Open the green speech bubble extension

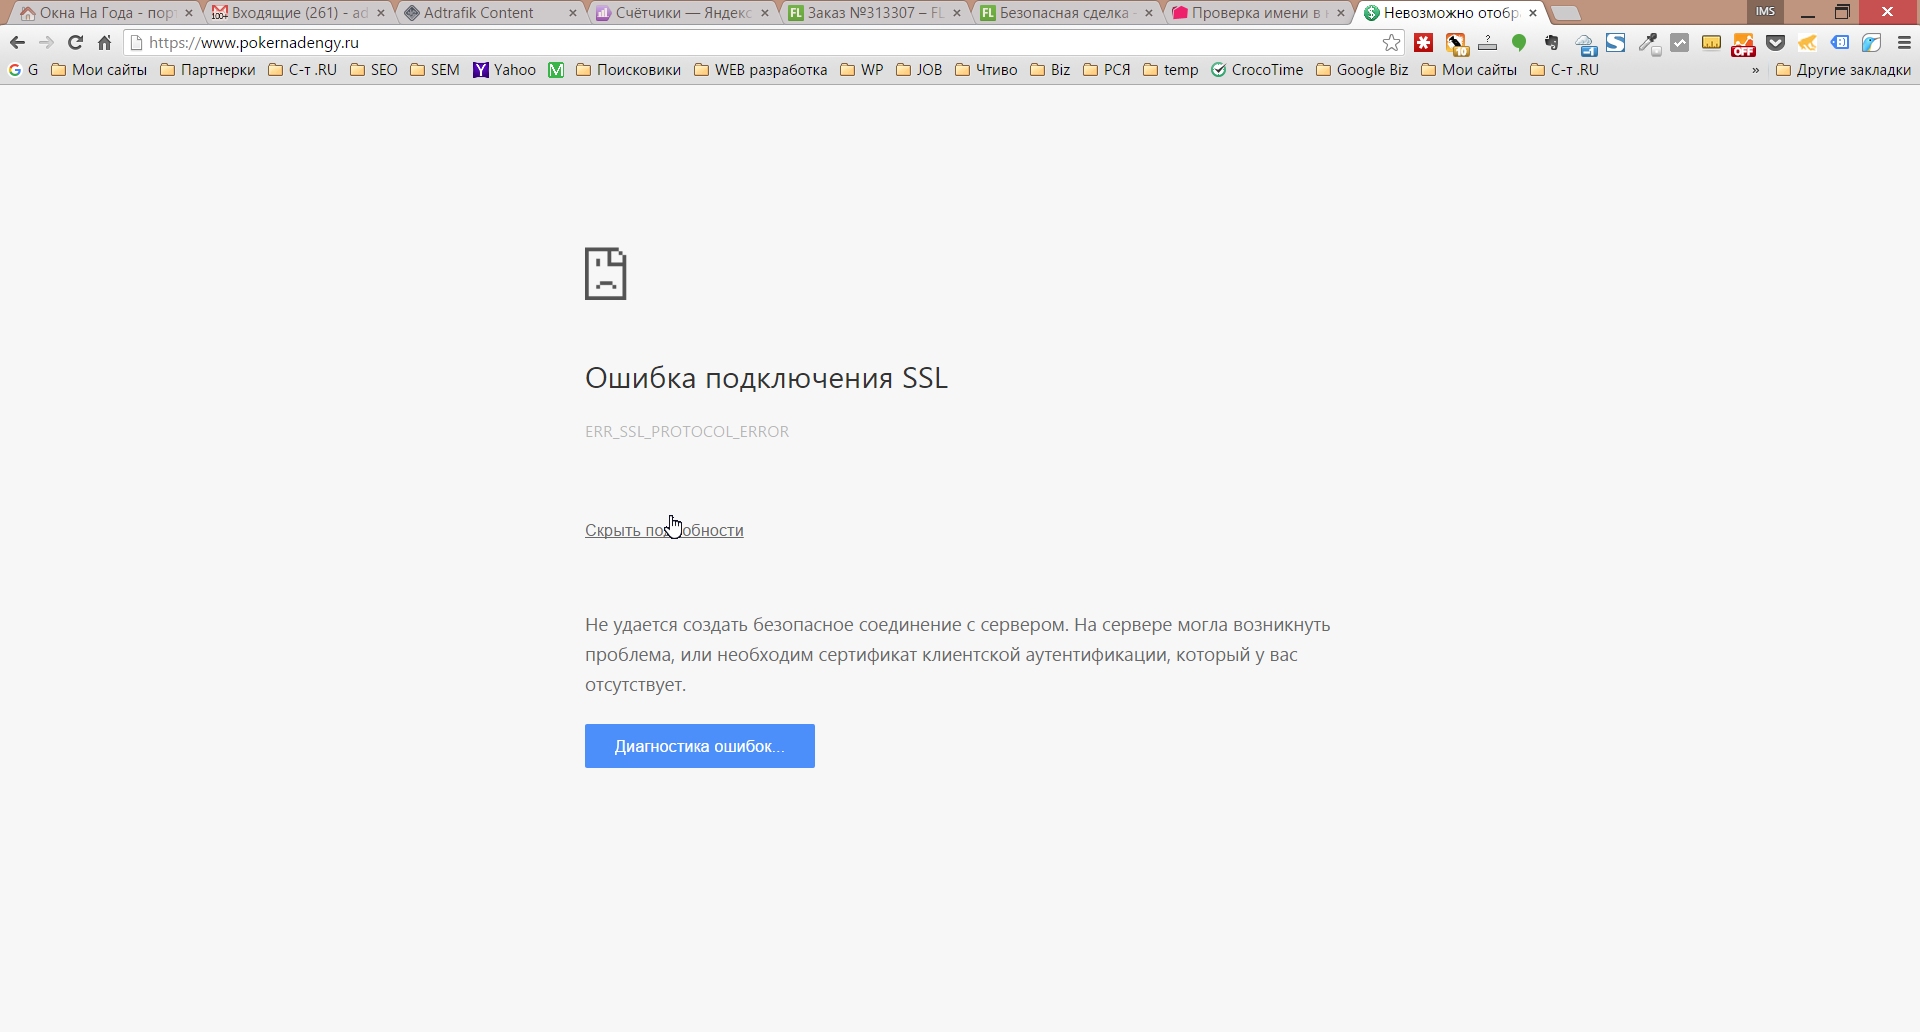(x=1519, y=43)
